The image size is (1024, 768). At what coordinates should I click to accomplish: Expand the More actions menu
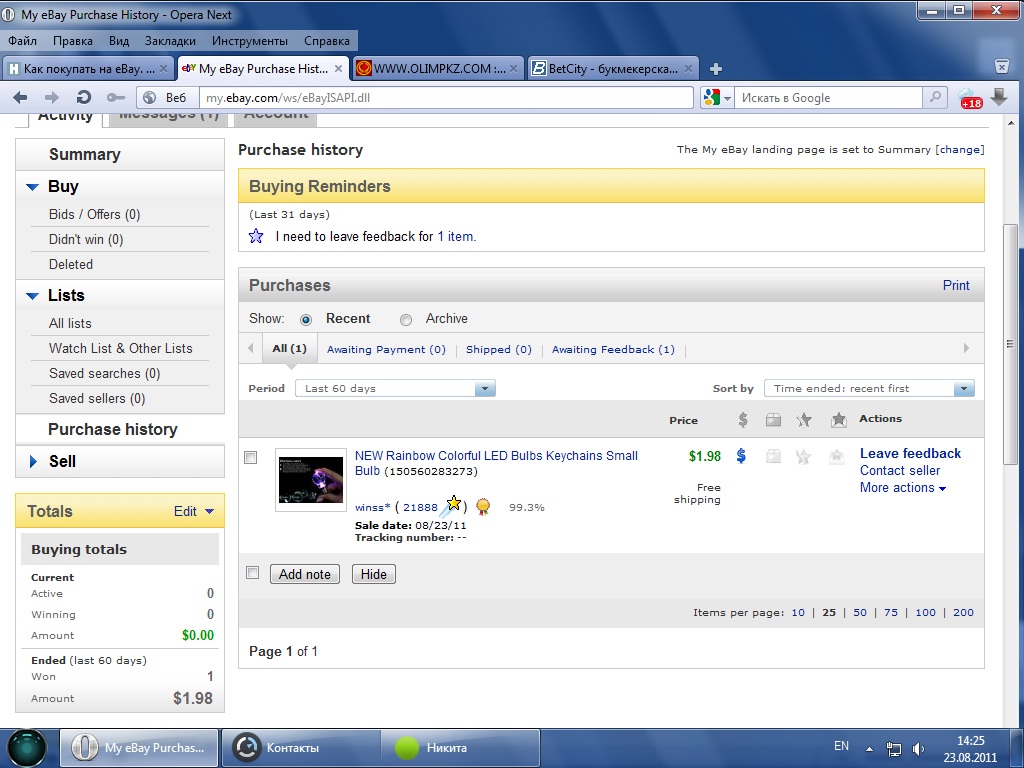[903, 488]
